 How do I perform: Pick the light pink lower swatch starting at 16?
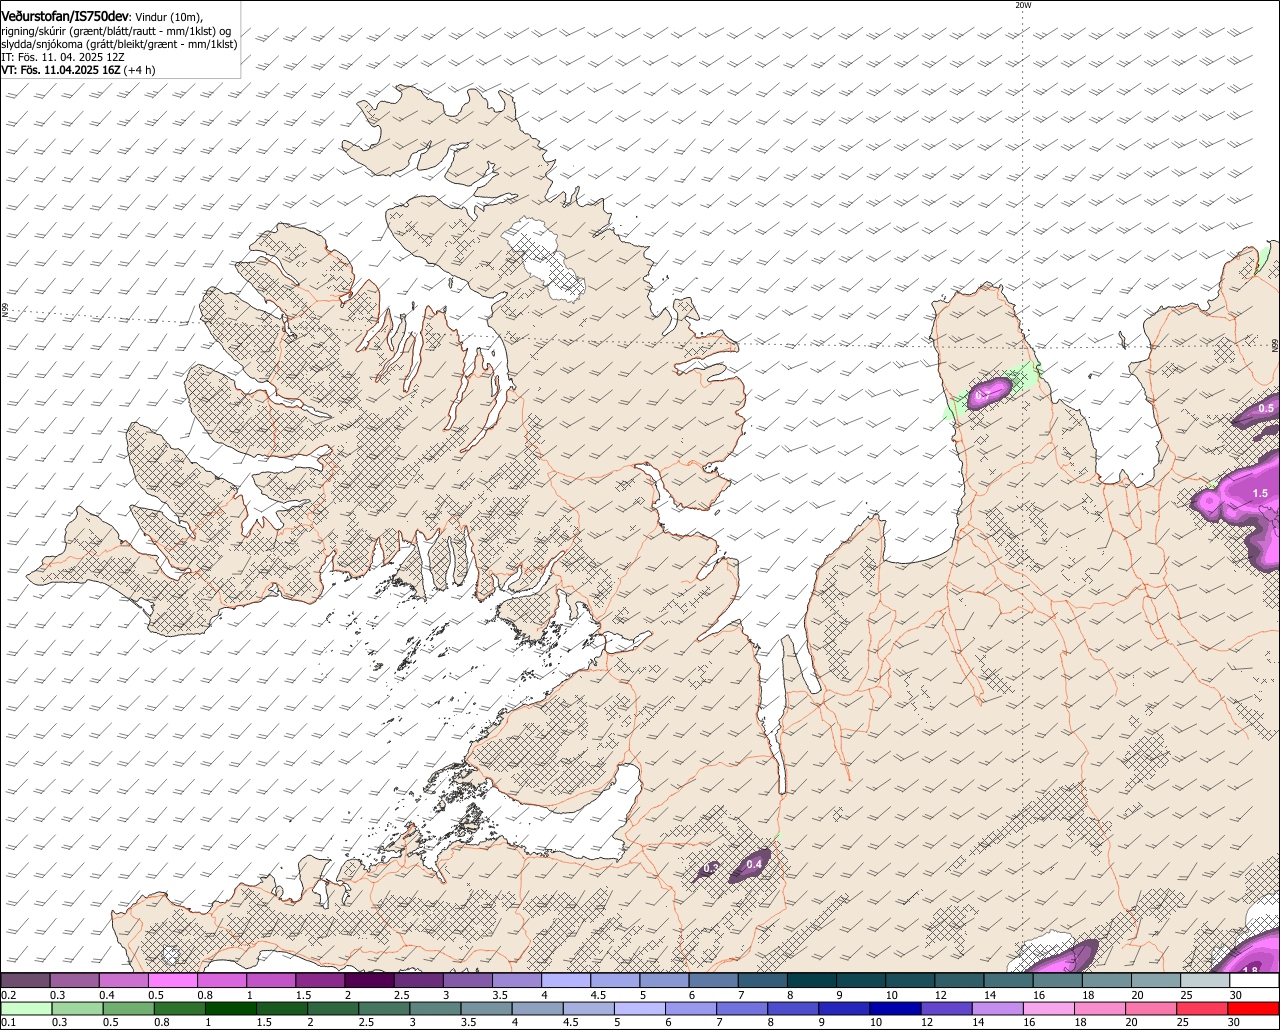[1050, 1009]
